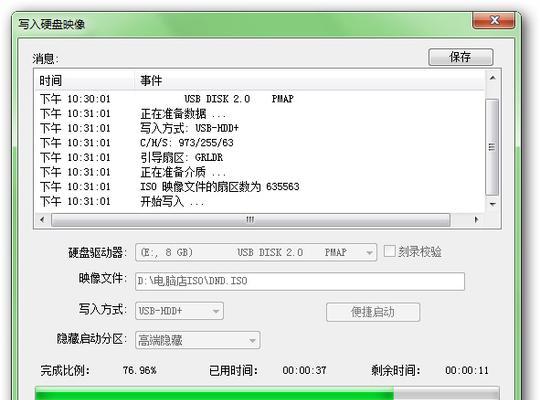This screenshot has height=400, width=540.
Task: Enable the 刻录校验 checkbox
Action: [389, 251]
